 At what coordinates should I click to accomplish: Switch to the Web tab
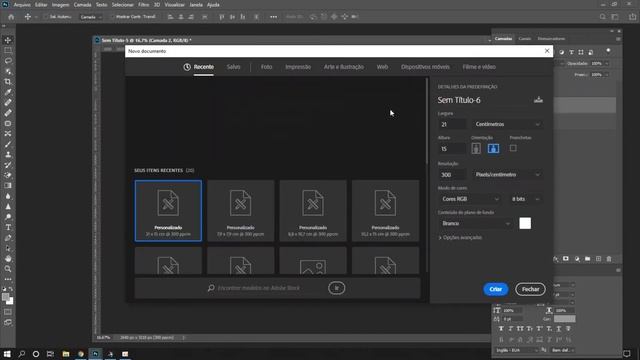[382, 67]
